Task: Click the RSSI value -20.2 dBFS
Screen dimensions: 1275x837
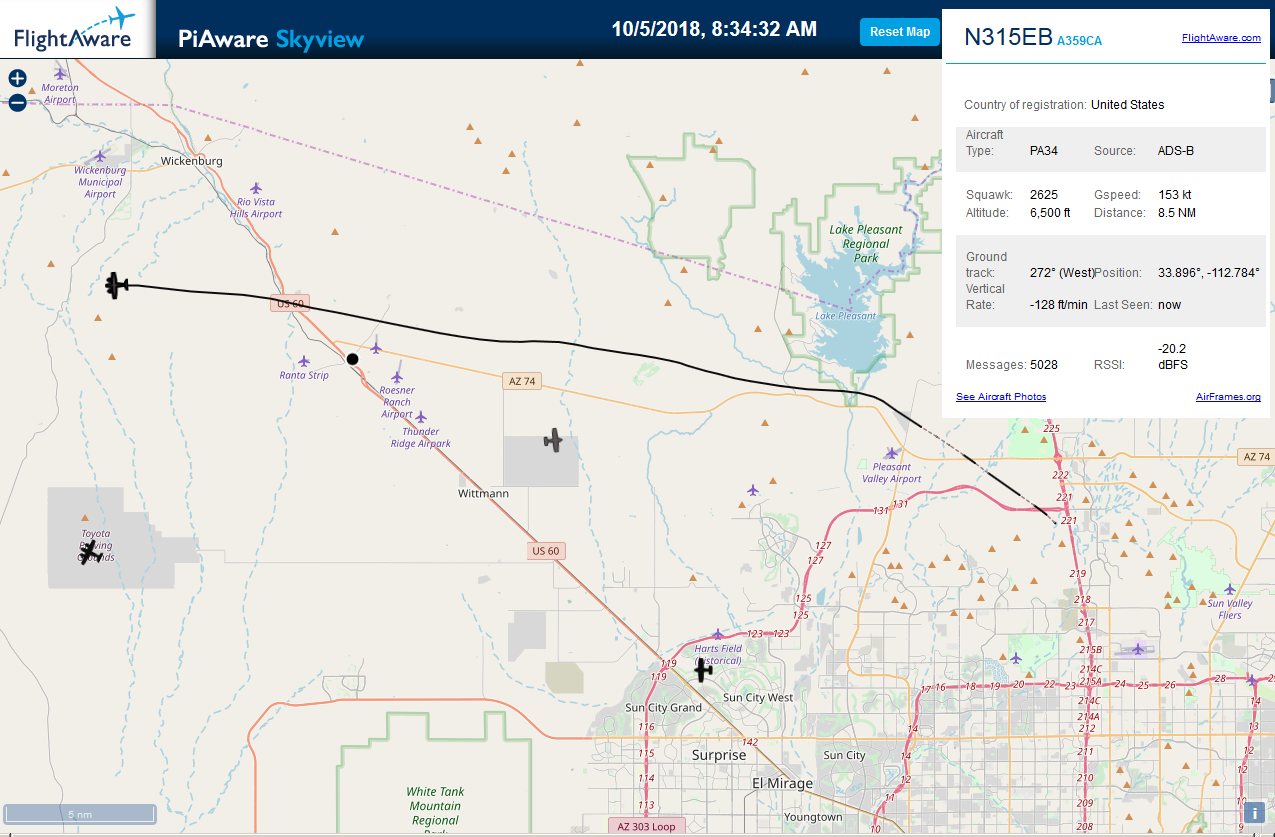Action: 1173,356
